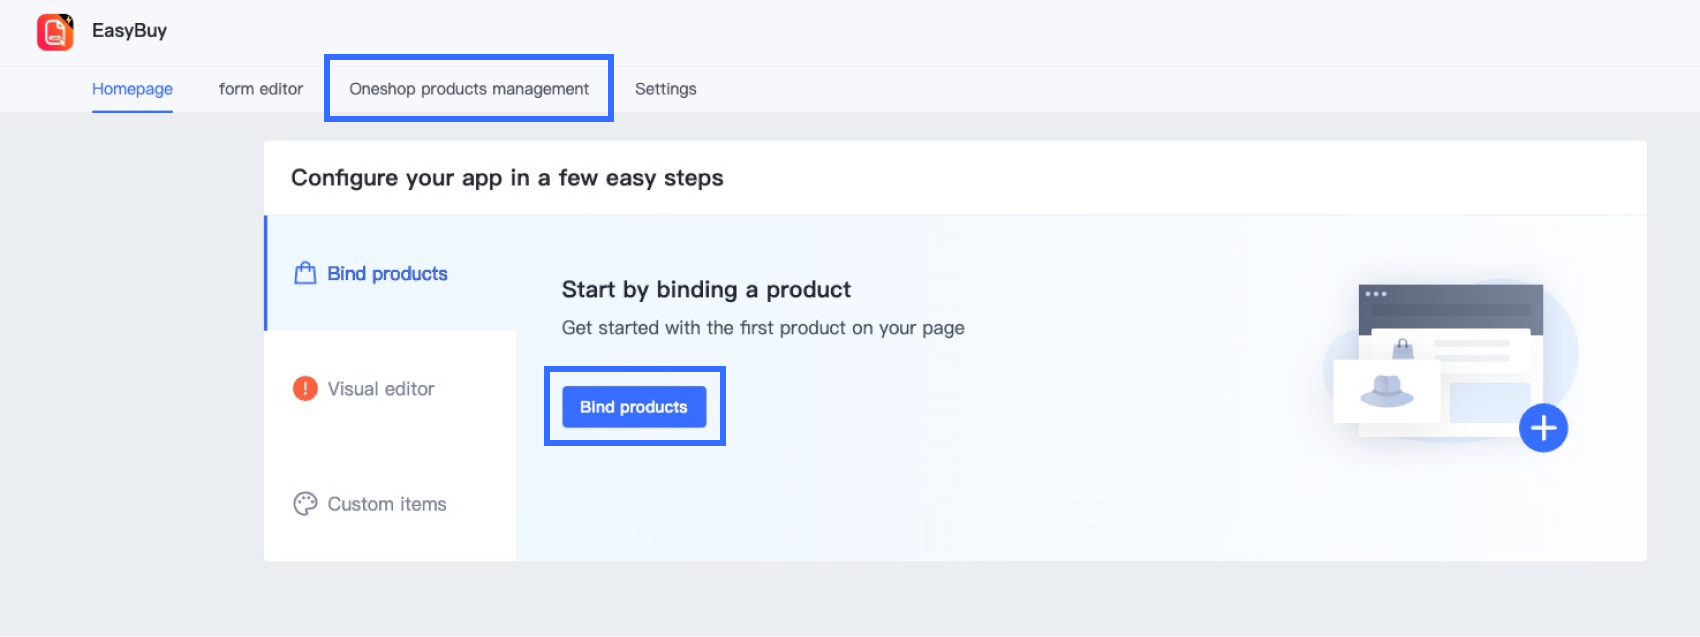The width and height of the screenshot is (1700, 637).
Task: Click the palette icon beside Custom items
Action: click(305, 504)
